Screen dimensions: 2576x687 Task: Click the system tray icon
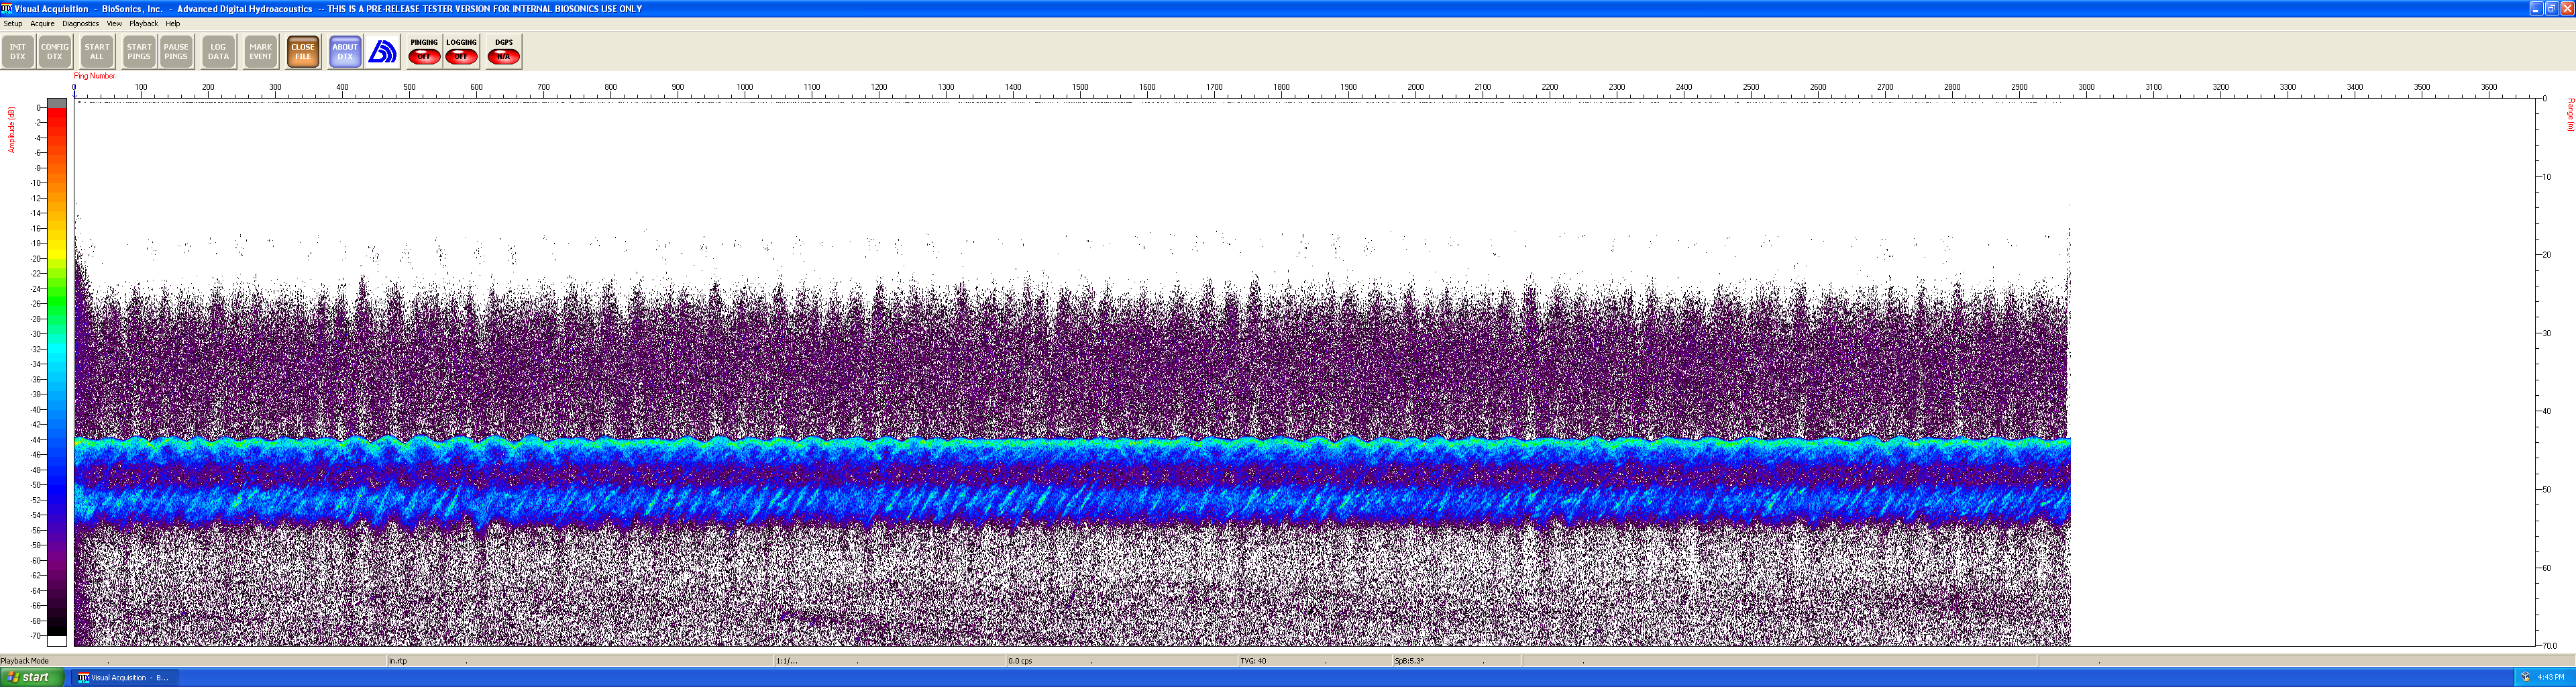[2525, 678]
